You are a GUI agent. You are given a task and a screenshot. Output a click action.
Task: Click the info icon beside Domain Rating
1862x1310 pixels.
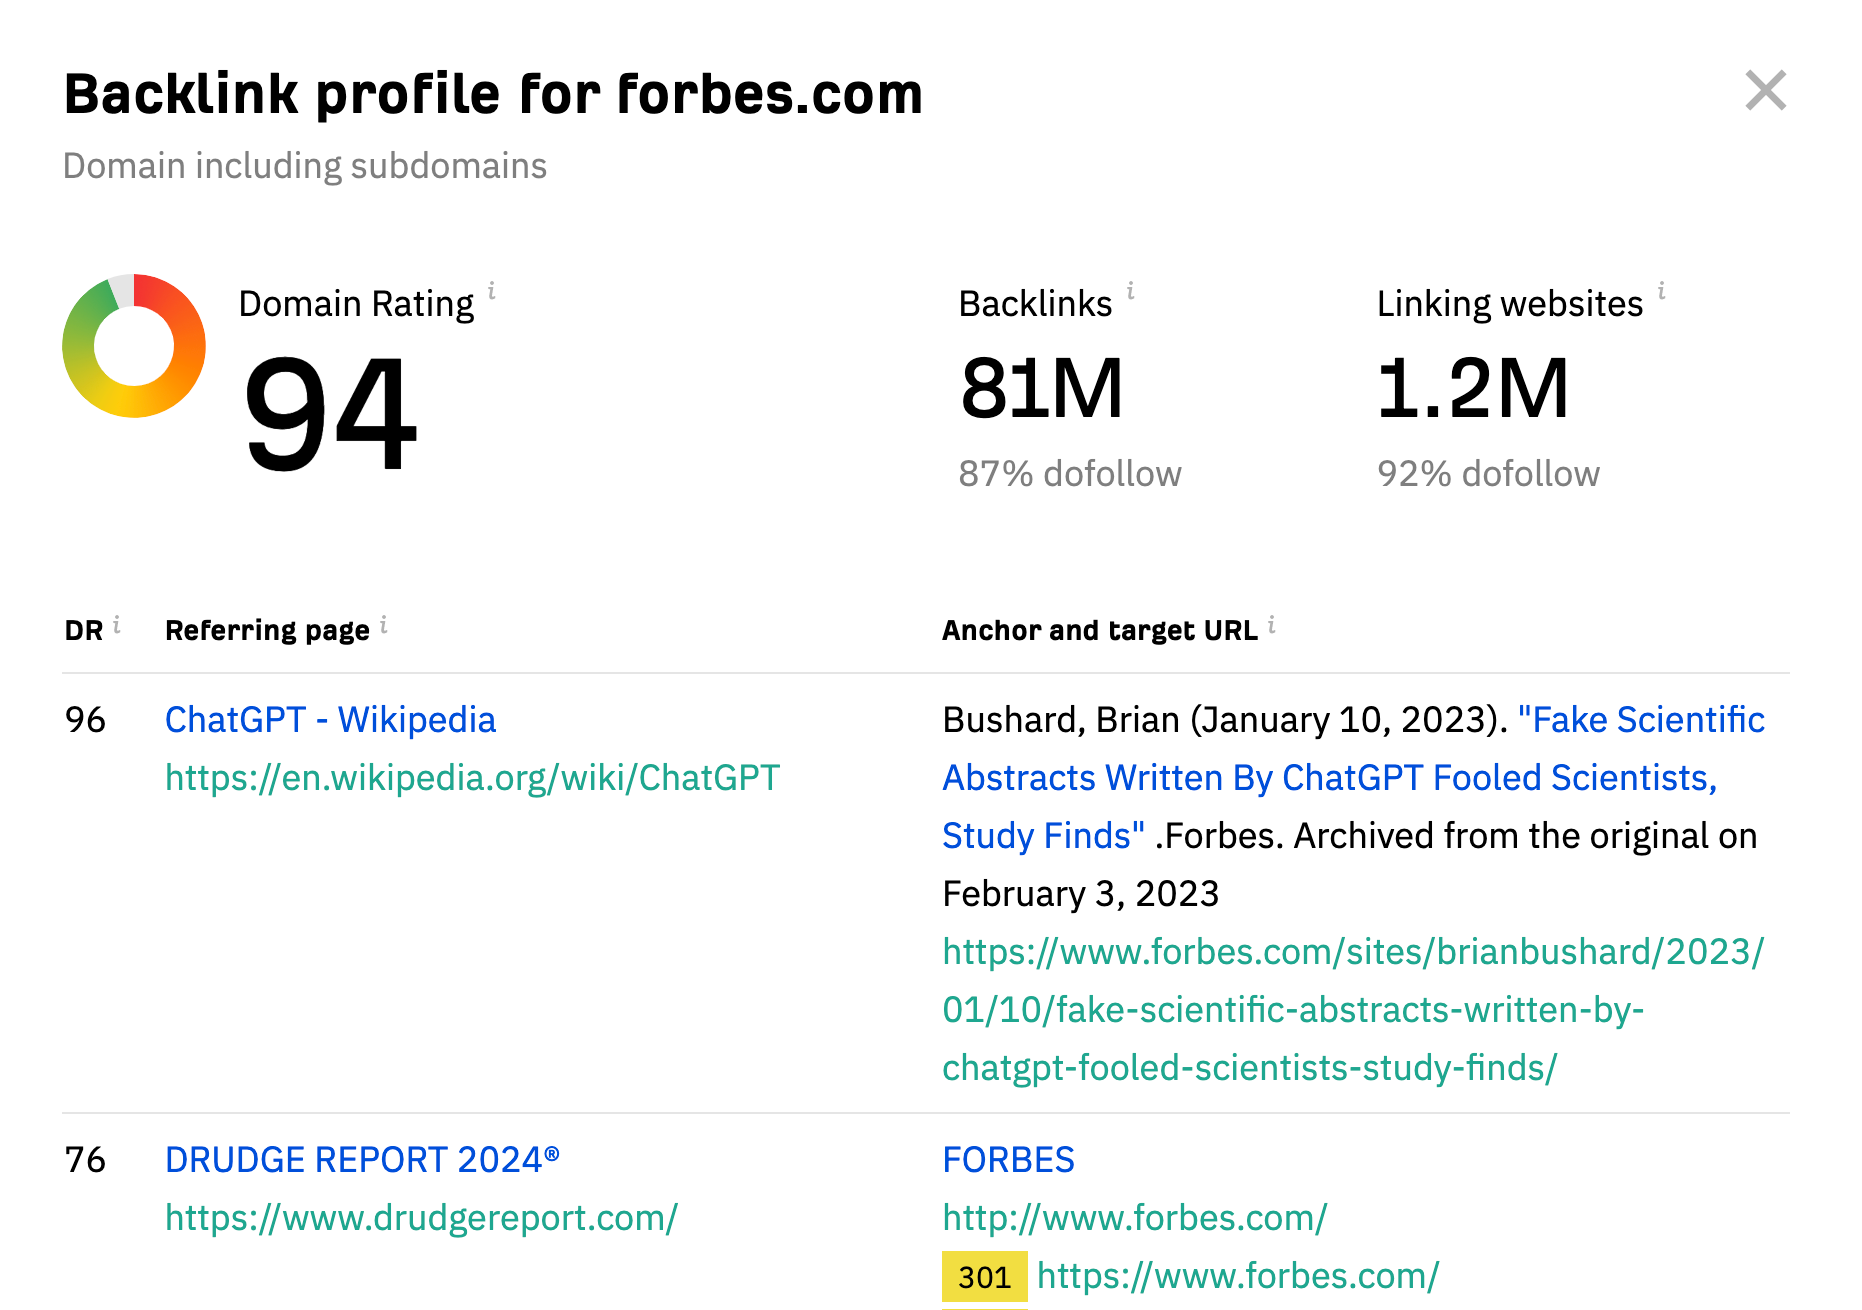[491, 291]
